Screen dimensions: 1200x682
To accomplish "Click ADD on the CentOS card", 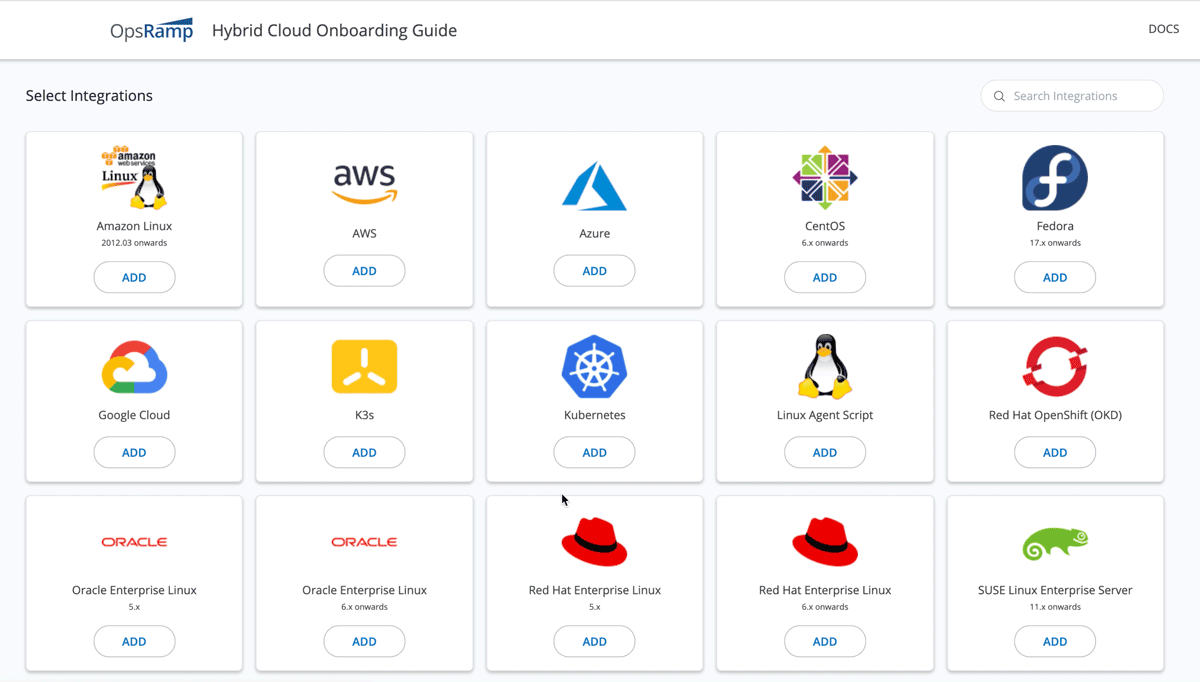I will point(825,278).
